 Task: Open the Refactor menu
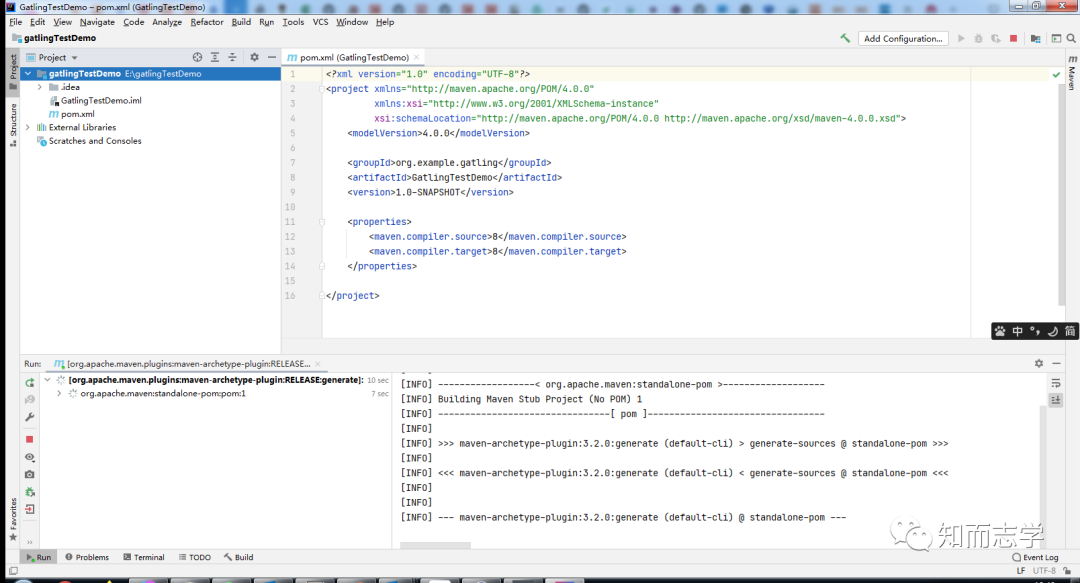click(207, 22)
